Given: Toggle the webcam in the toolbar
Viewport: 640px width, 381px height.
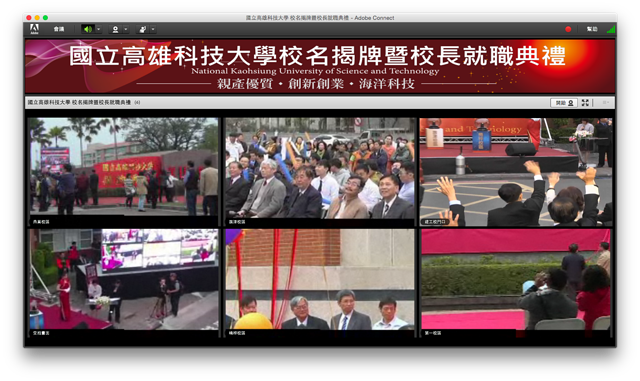Looking at the screenshot, I should click(x=115, y=29).
